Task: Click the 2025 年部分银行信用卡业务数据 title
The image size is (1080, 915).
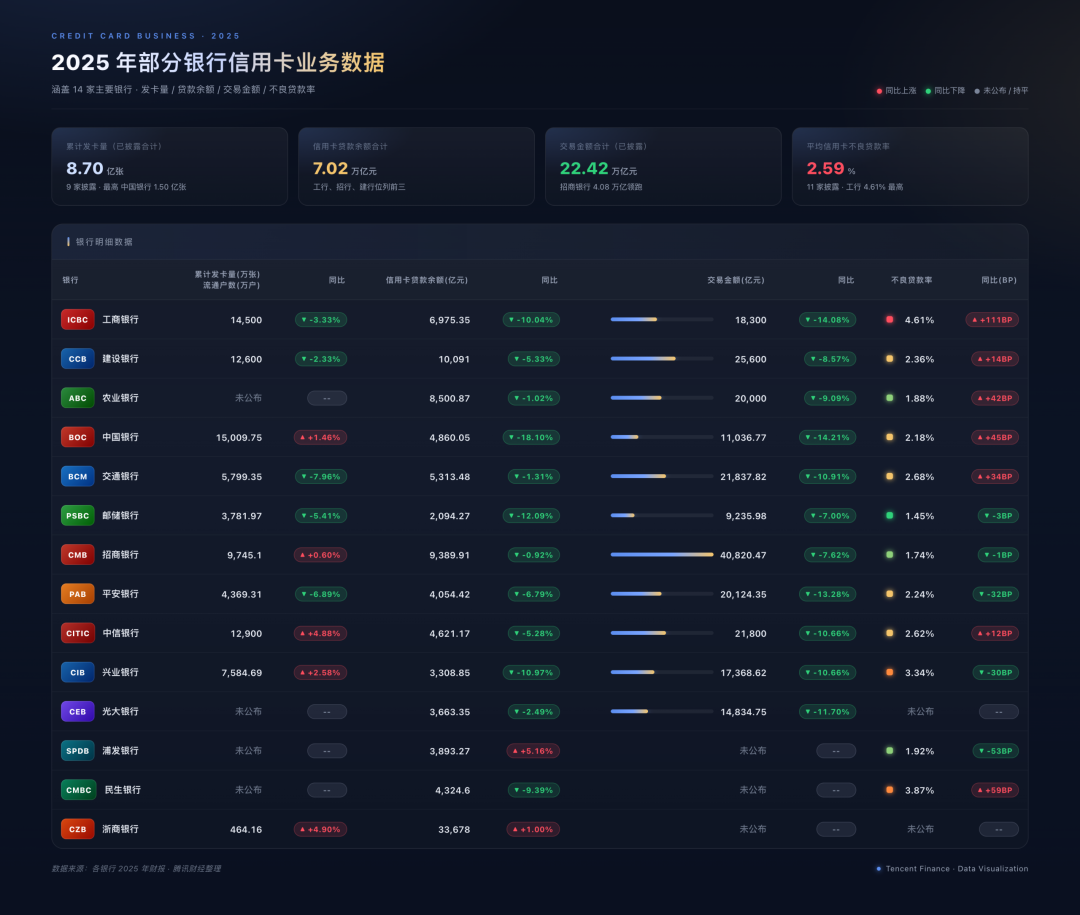Action: 218,63
